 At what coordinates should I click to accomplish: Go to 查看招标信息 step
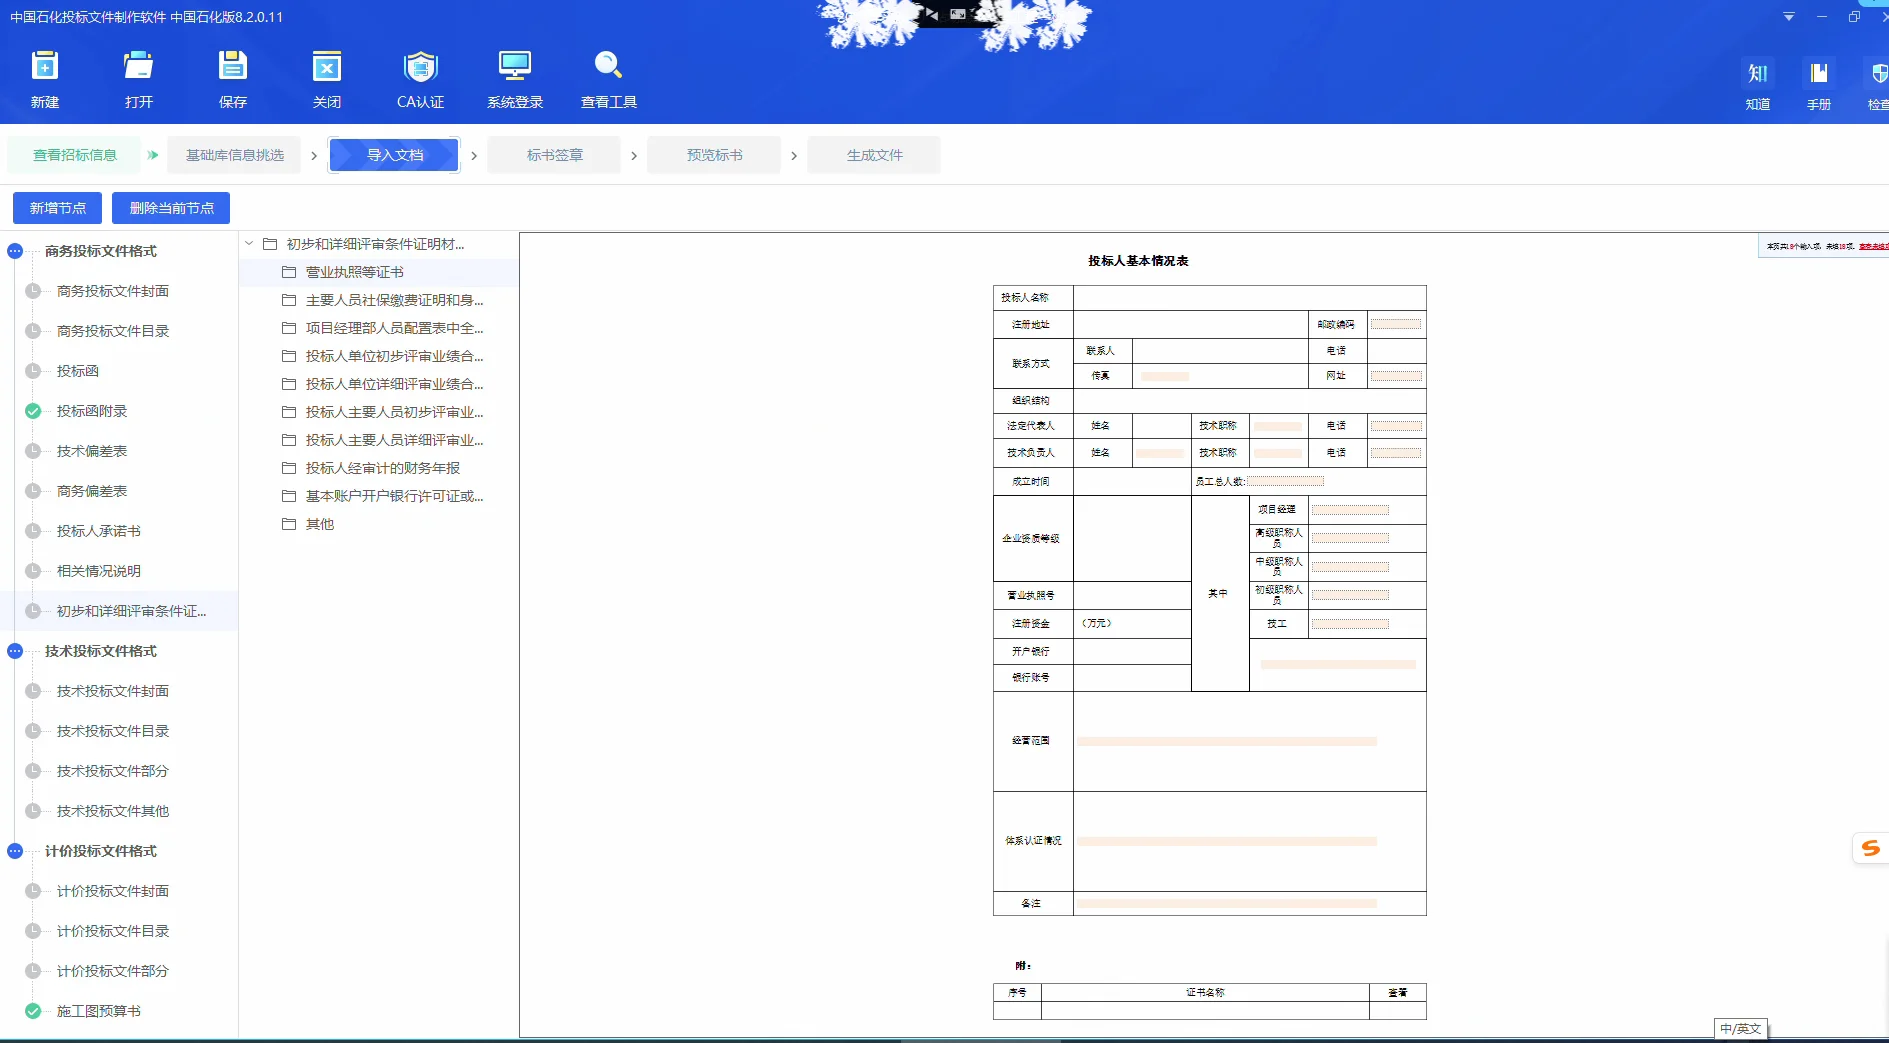(x=75, y=155)
